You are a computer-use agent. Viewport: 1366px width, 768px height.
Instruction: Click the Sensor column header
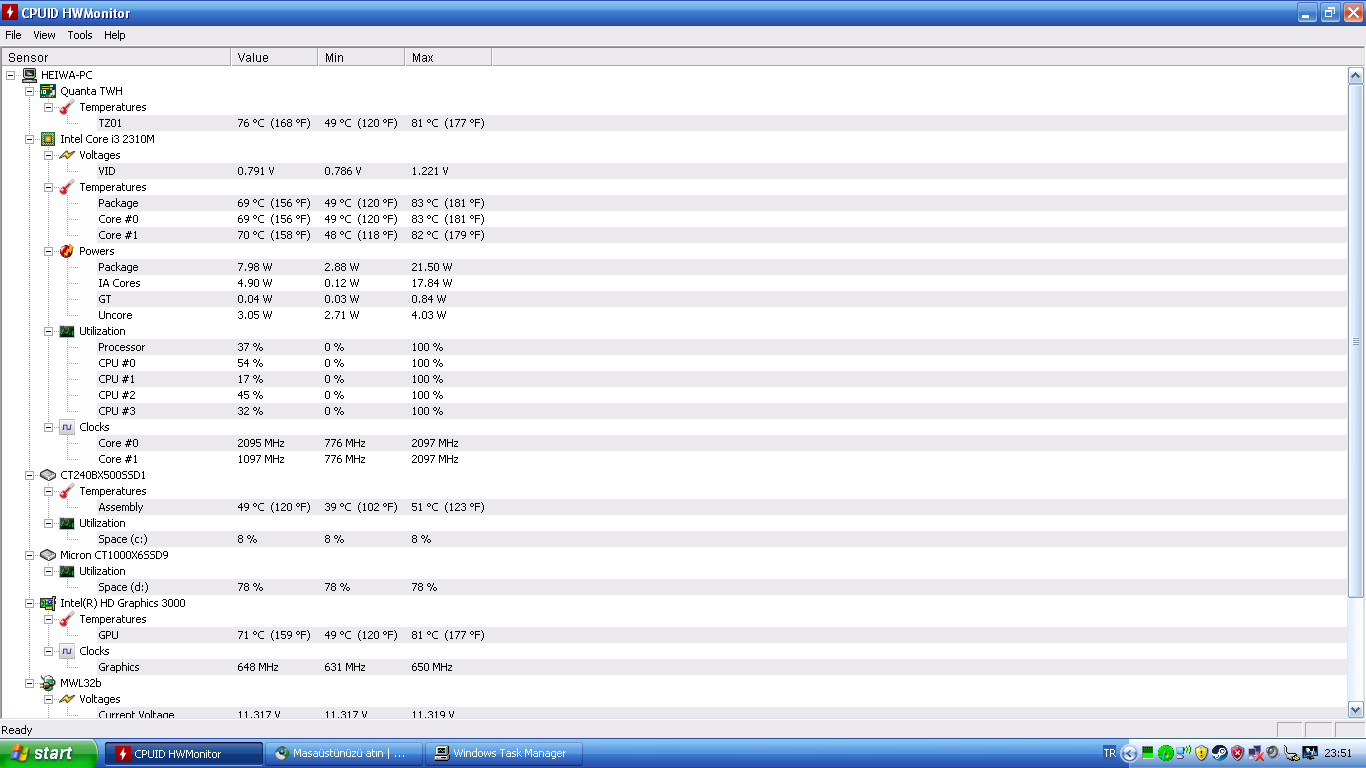click(x=116, y=58)
